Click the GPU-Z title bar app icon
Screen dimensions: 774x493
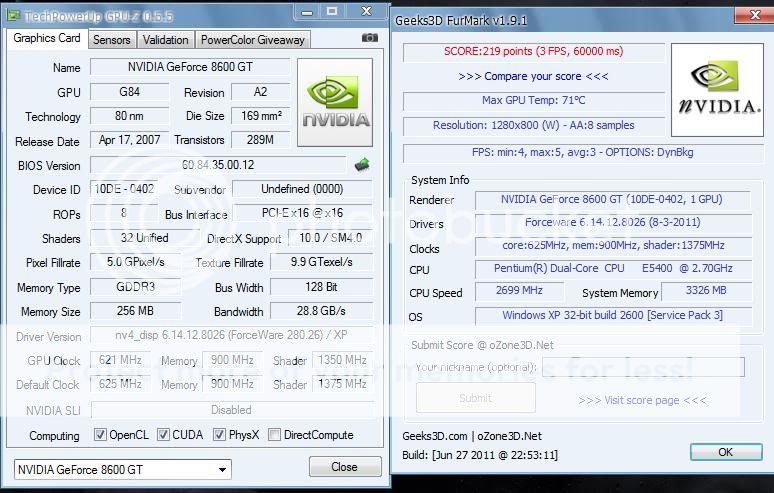click(x=13, y=16)
